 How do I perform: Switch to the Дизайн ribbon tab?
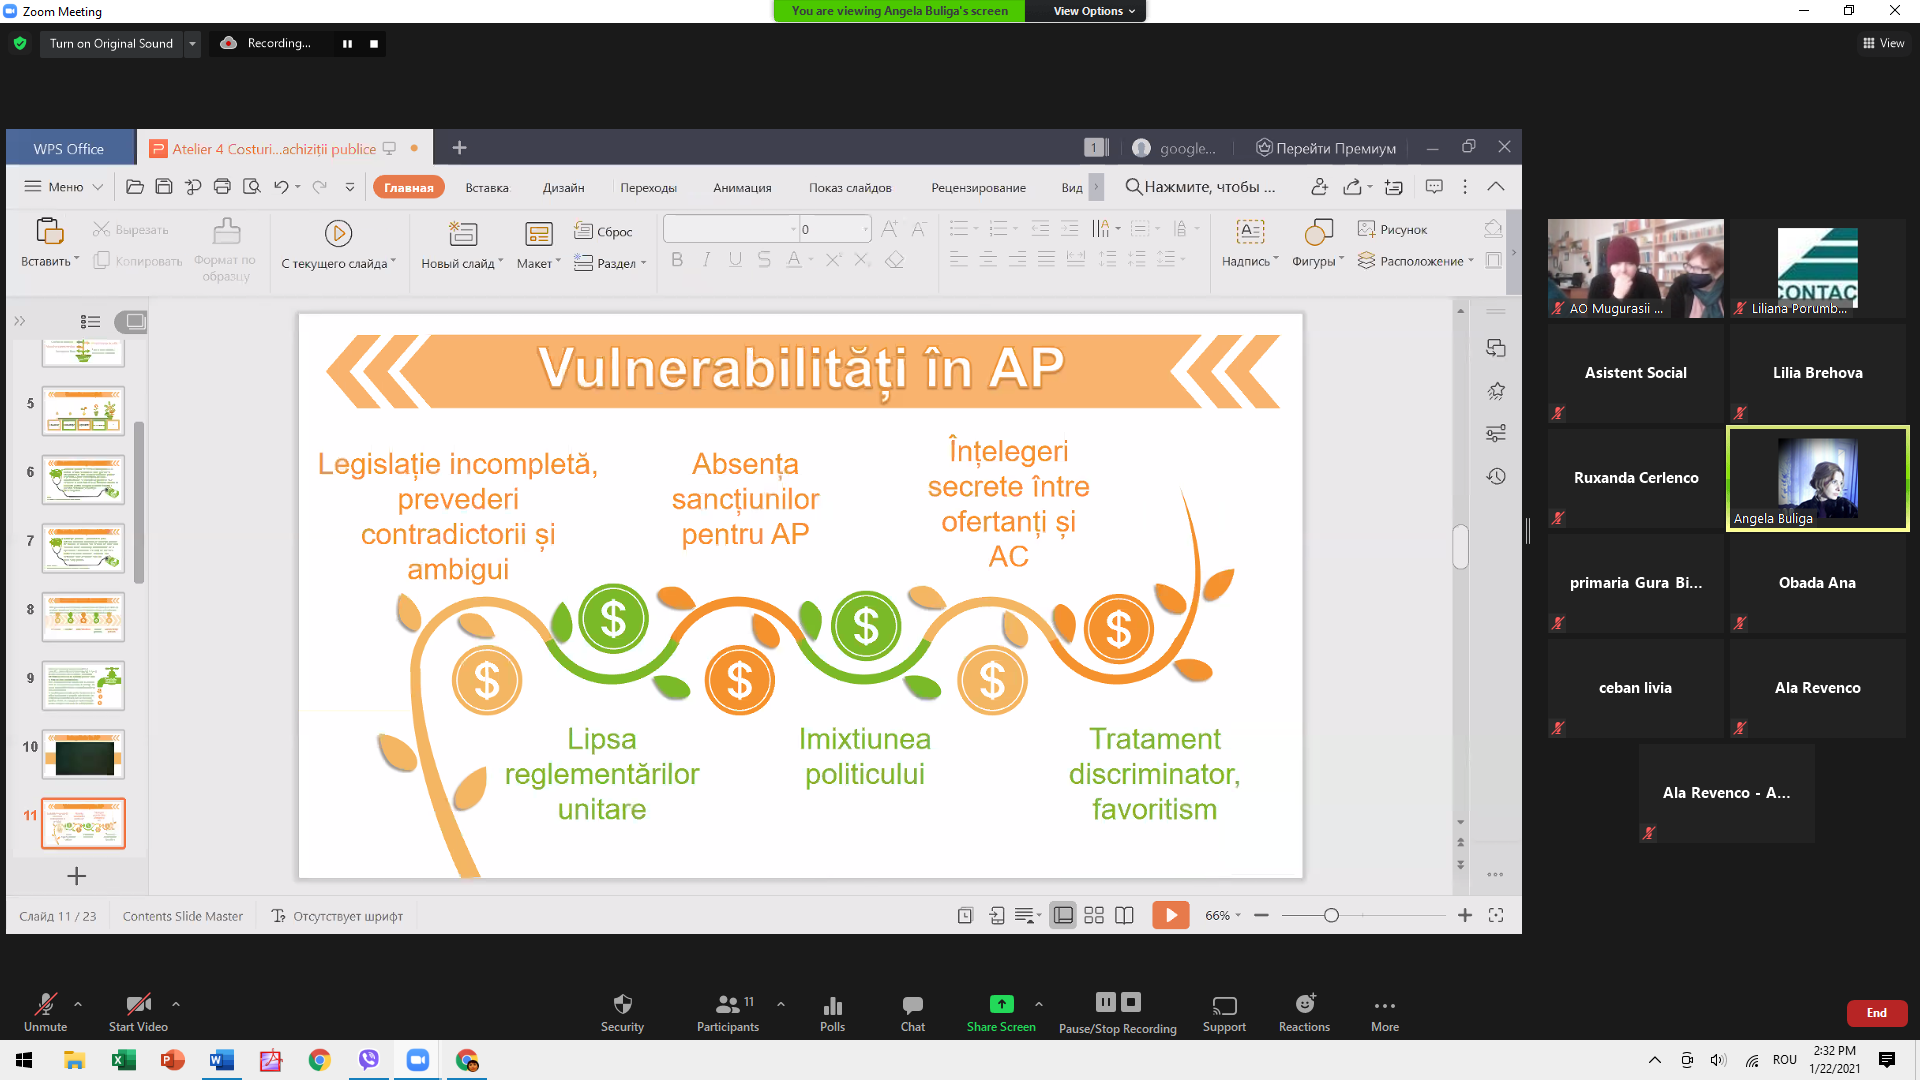(563, 187)
